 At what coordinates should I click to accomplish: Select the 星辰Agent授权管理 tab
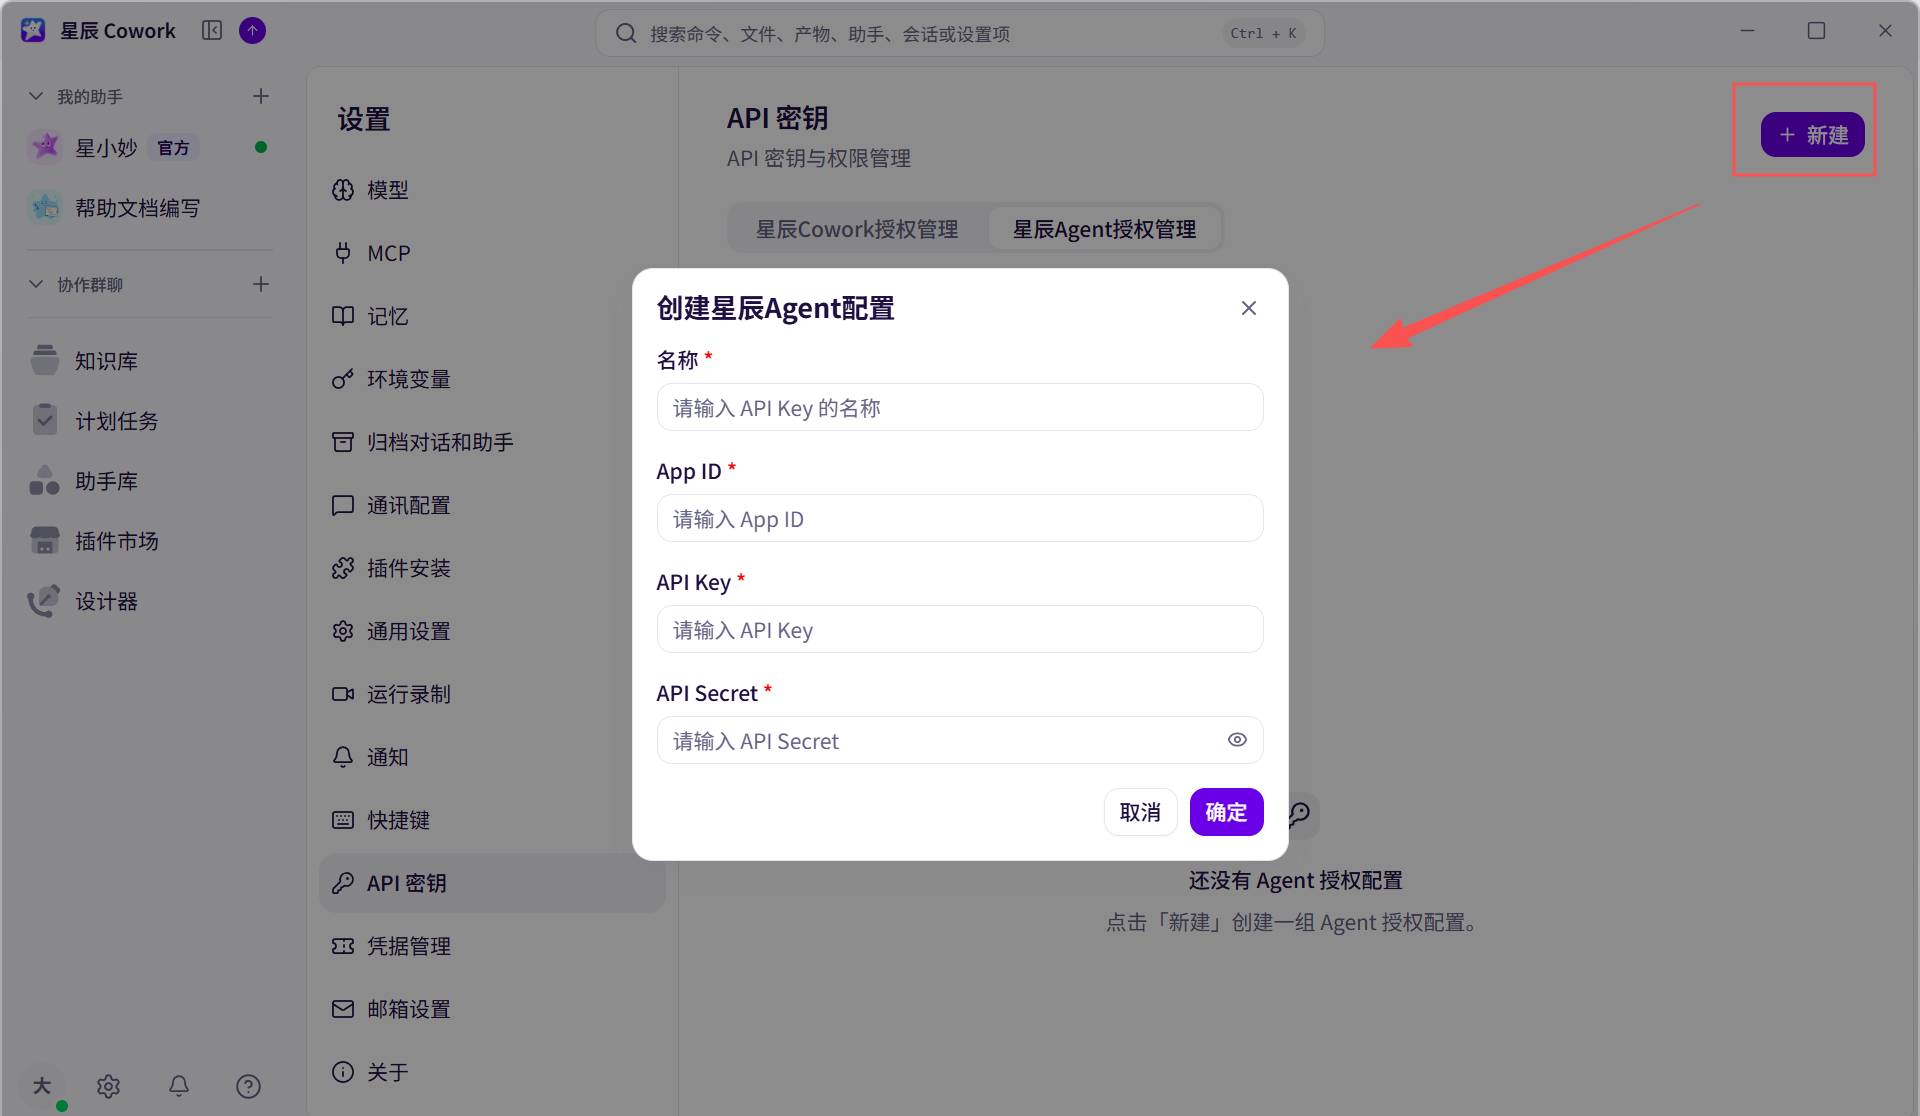point(1104,229)
